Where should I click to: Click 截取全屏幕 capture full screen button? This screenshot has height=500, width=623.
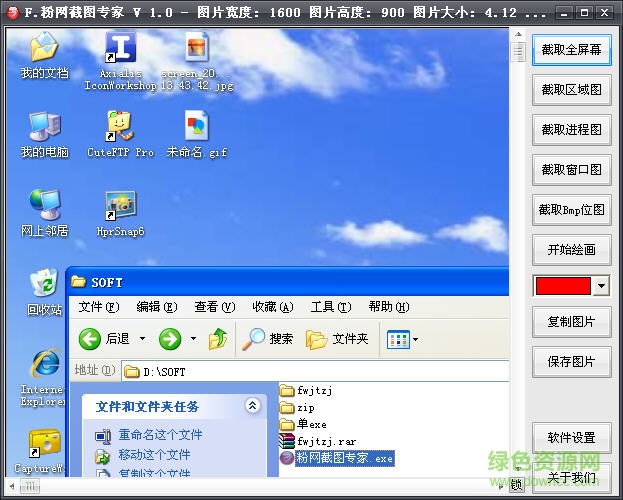point(571,50)
